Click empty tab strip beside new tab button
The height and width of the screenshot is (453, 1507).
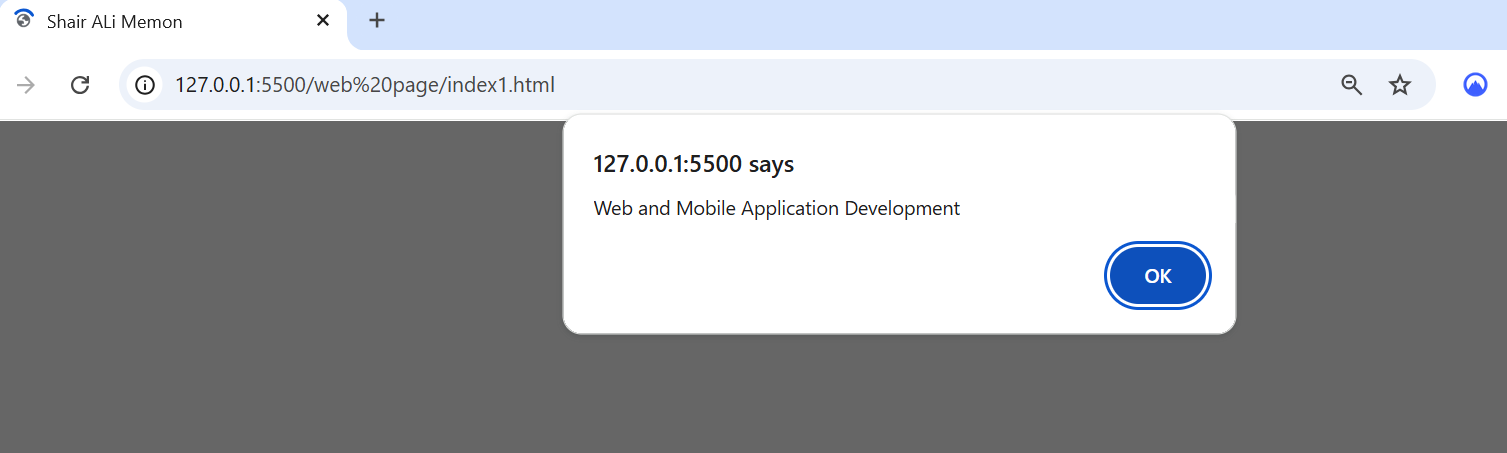point(900,22)
